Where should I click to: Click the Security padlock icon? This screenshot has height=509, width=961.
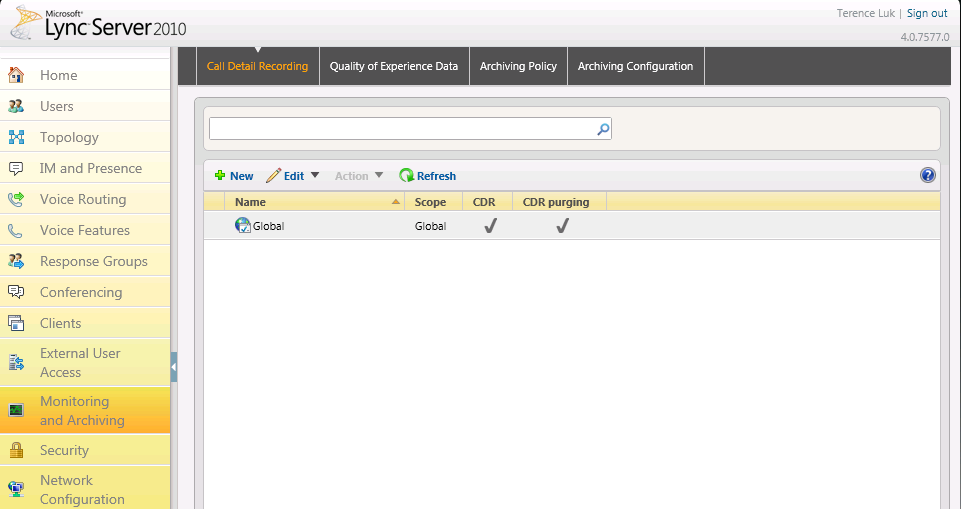pyautogui.click(x=16, y=450)
